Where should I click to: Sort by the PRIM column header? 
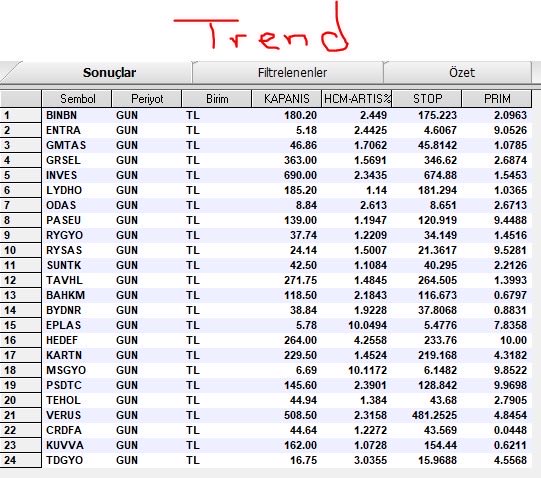pos(497,99)
